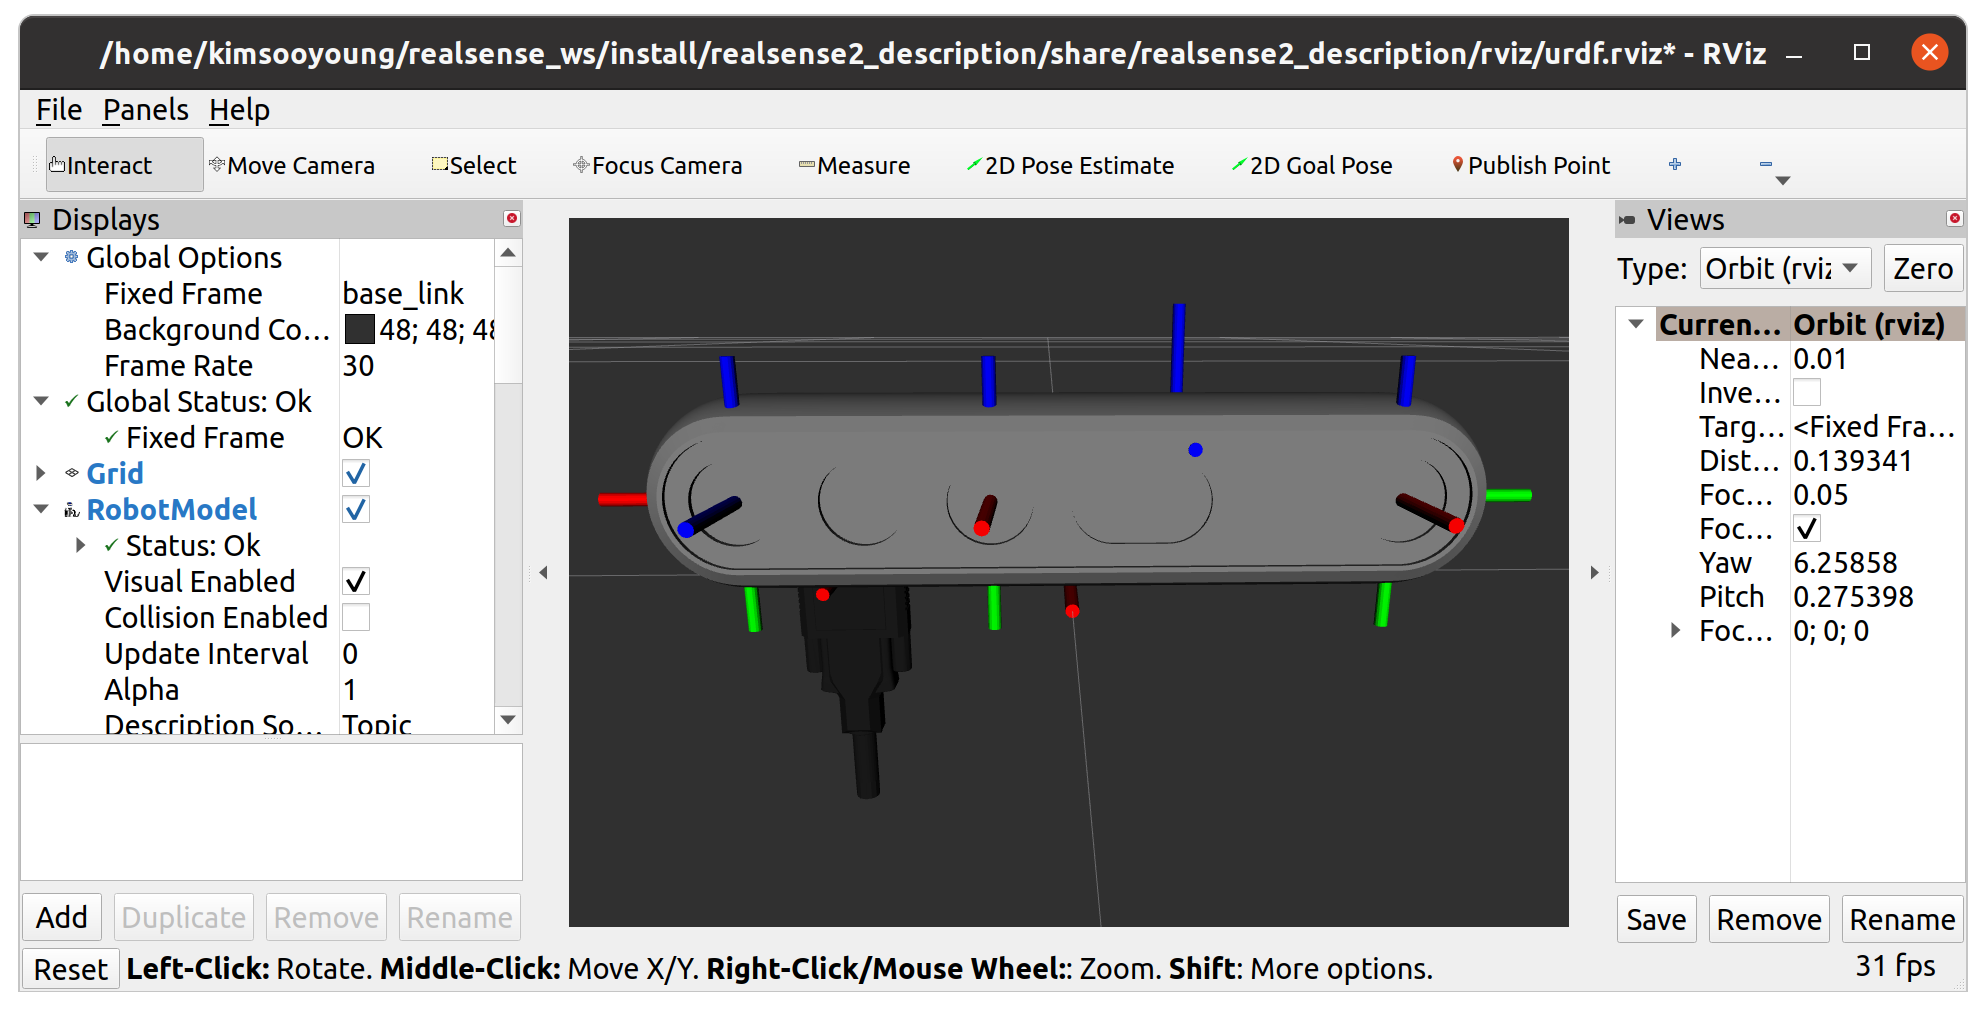Click the Save view button
The width and height of the screenshot is (1986, 1011).
[x=1656, y=919]
